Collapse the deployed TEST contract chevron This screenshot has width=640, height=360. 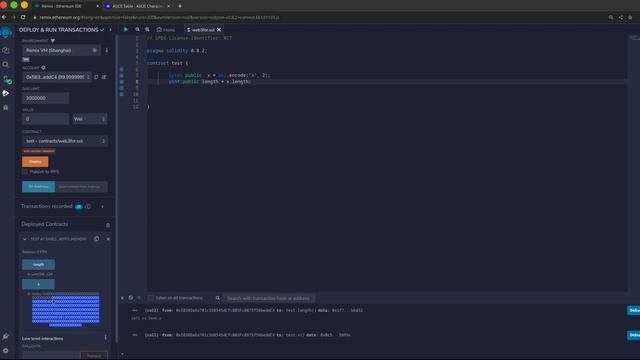pyautogui.click(x=25, y=239)
